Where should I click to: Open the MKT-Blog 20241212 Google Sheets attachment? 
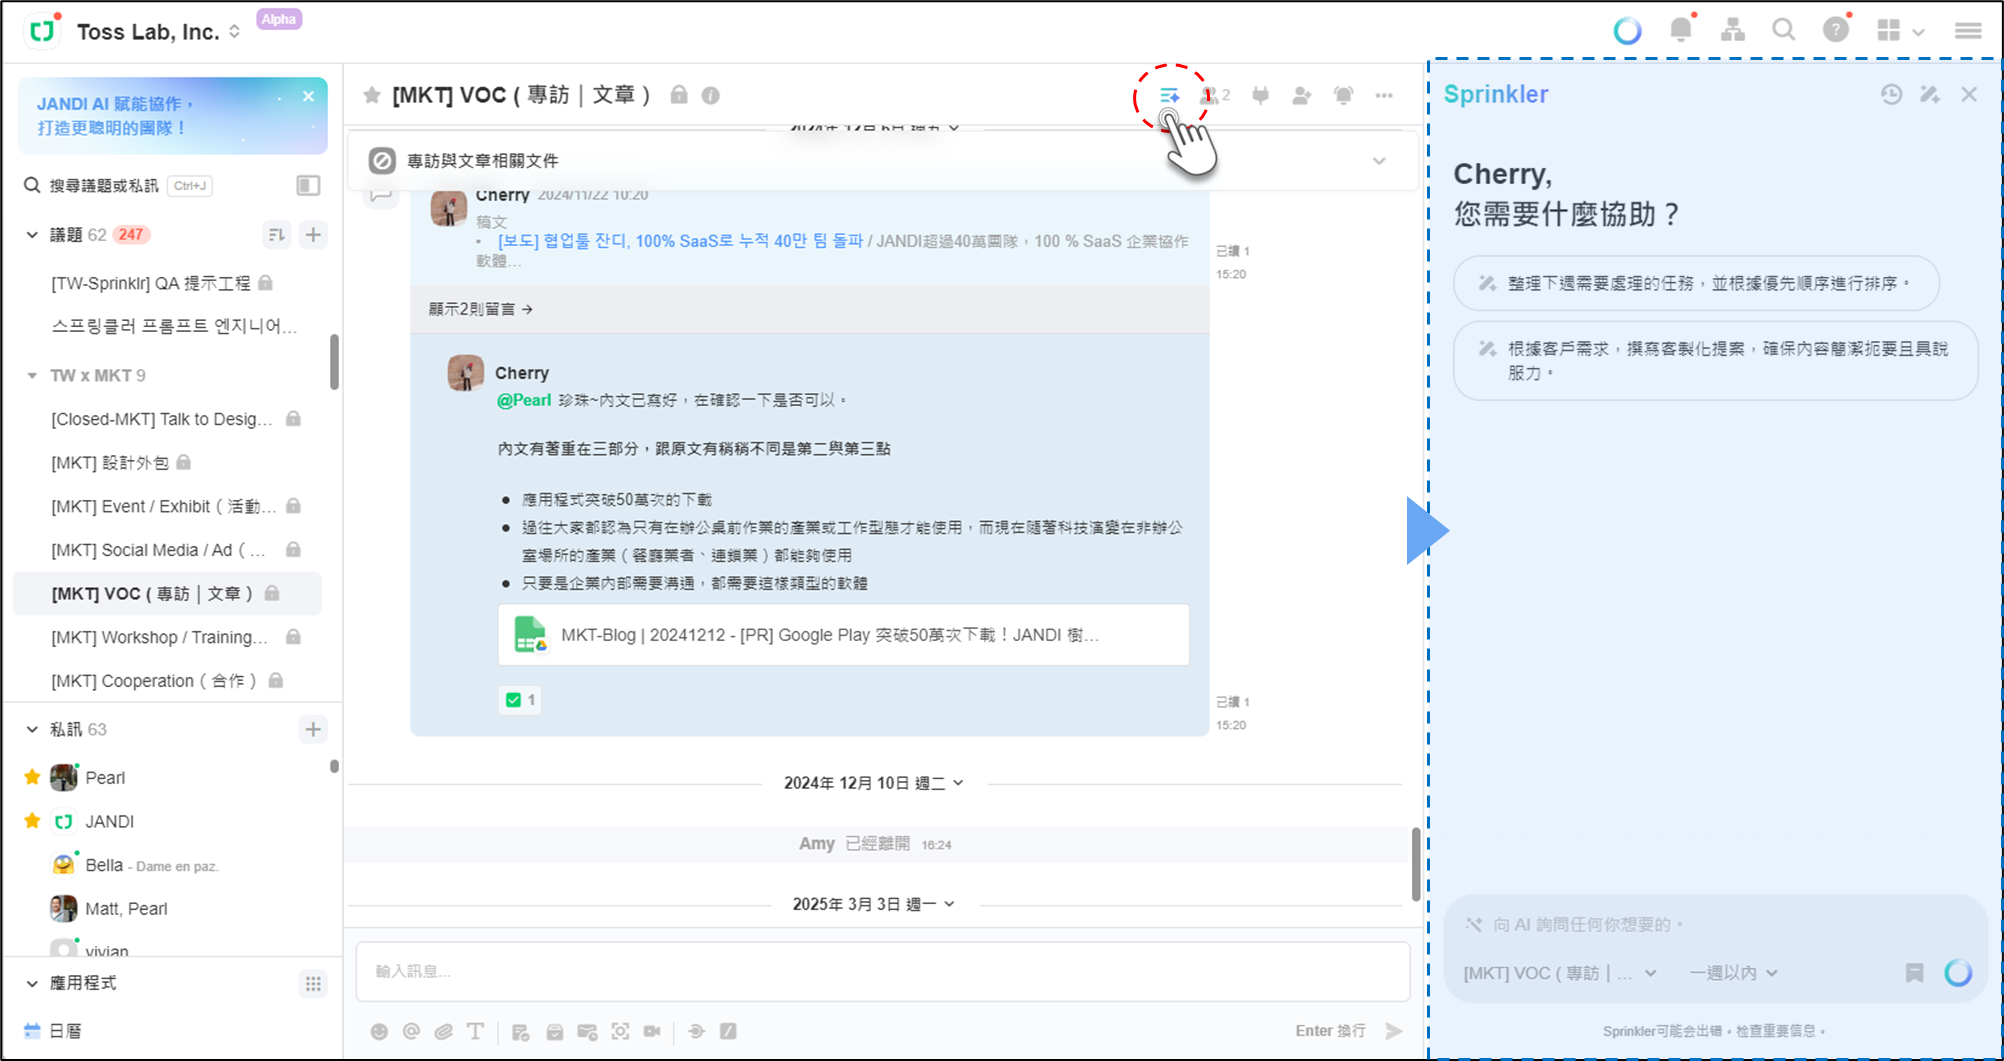(x=843, y=635)
